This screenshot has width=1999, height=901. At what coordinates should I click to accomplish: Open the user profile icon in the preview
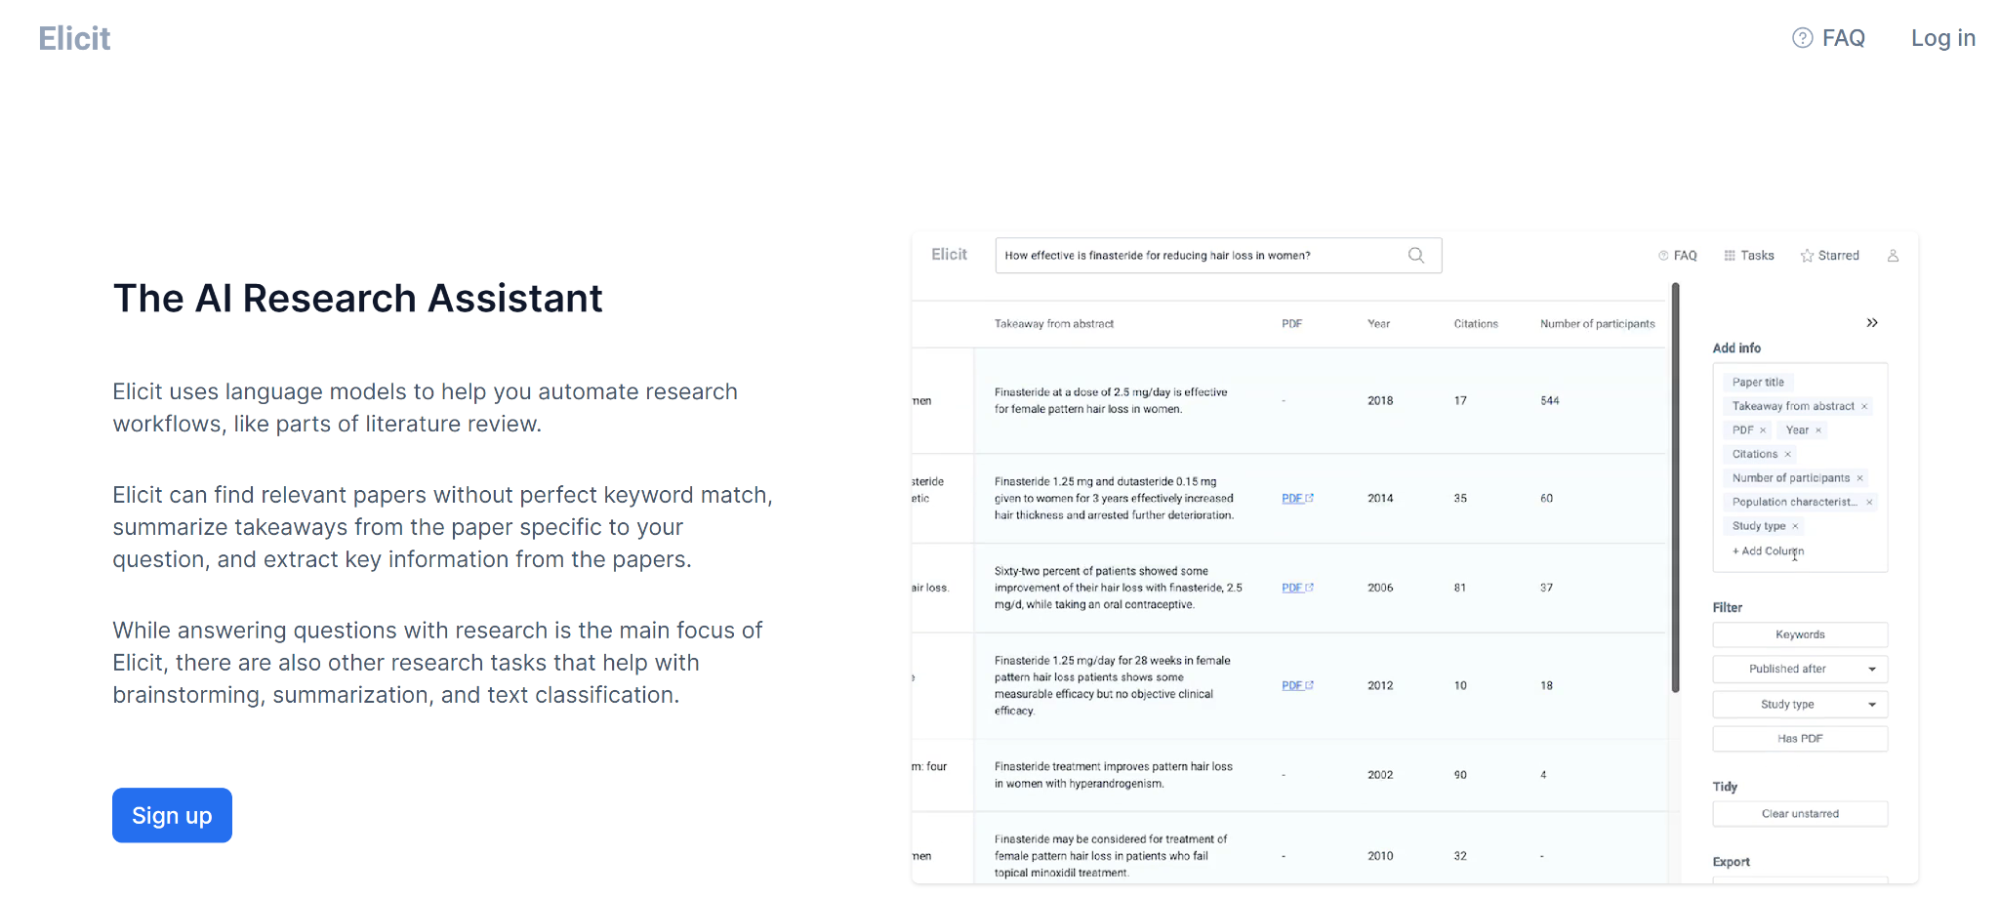click(1892, 256)
